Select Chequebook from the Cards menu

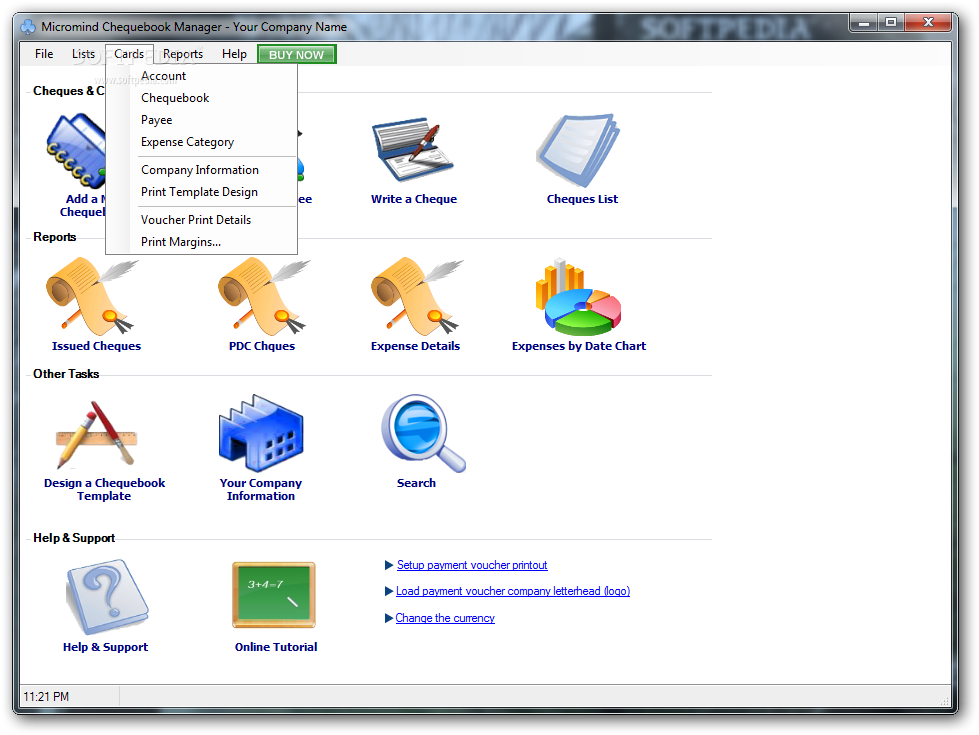pos(201,98)
